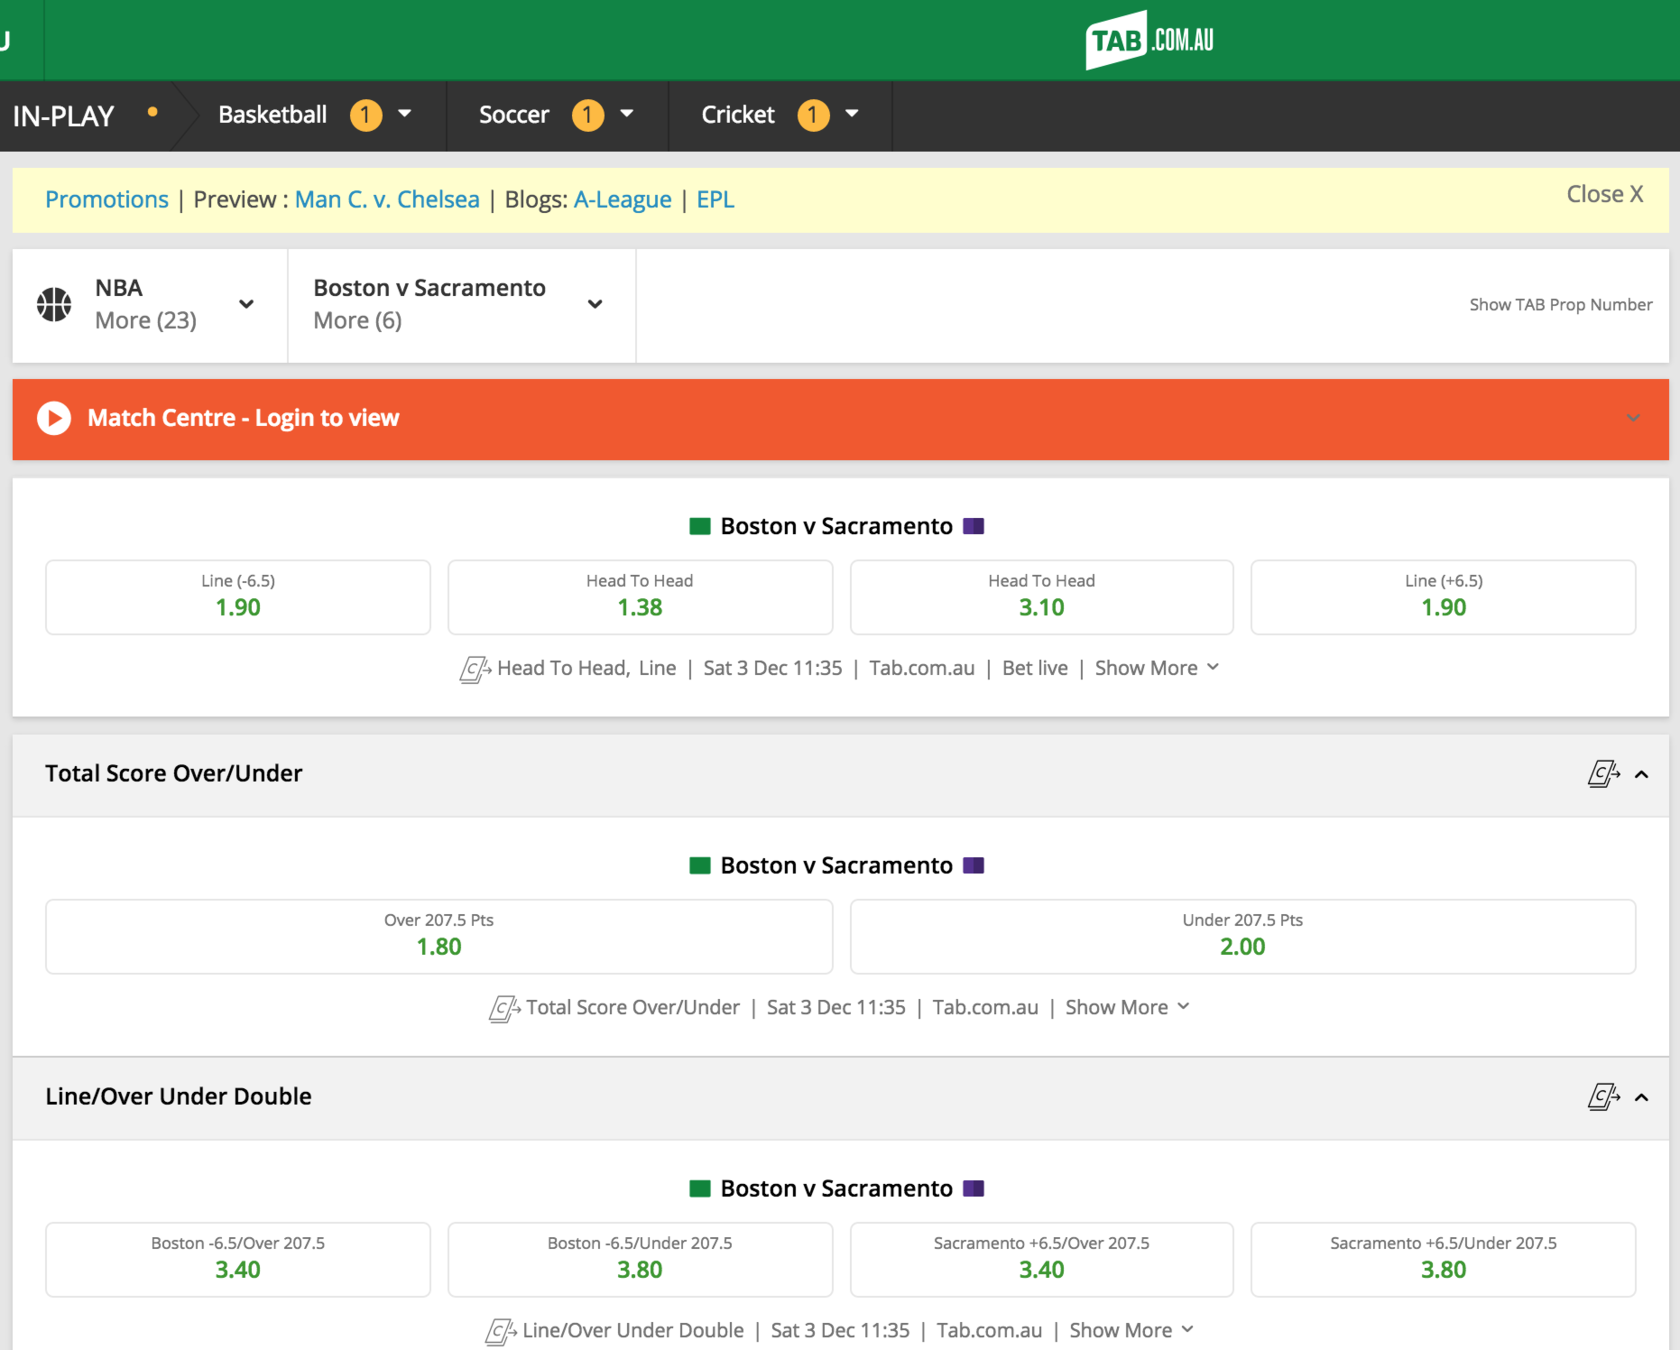The image size is (1680, 1350).
Task: Select Basketball menu item
Action: point(273,115)
